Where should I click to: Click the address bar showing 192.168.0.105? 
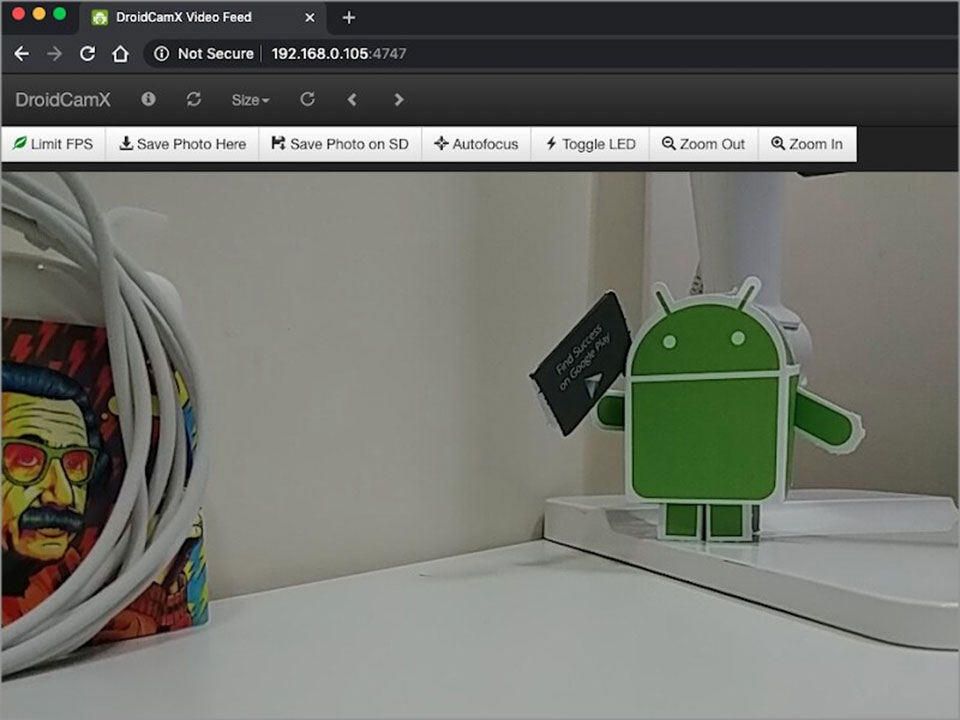pyautogui.click(x=320, y=54)
